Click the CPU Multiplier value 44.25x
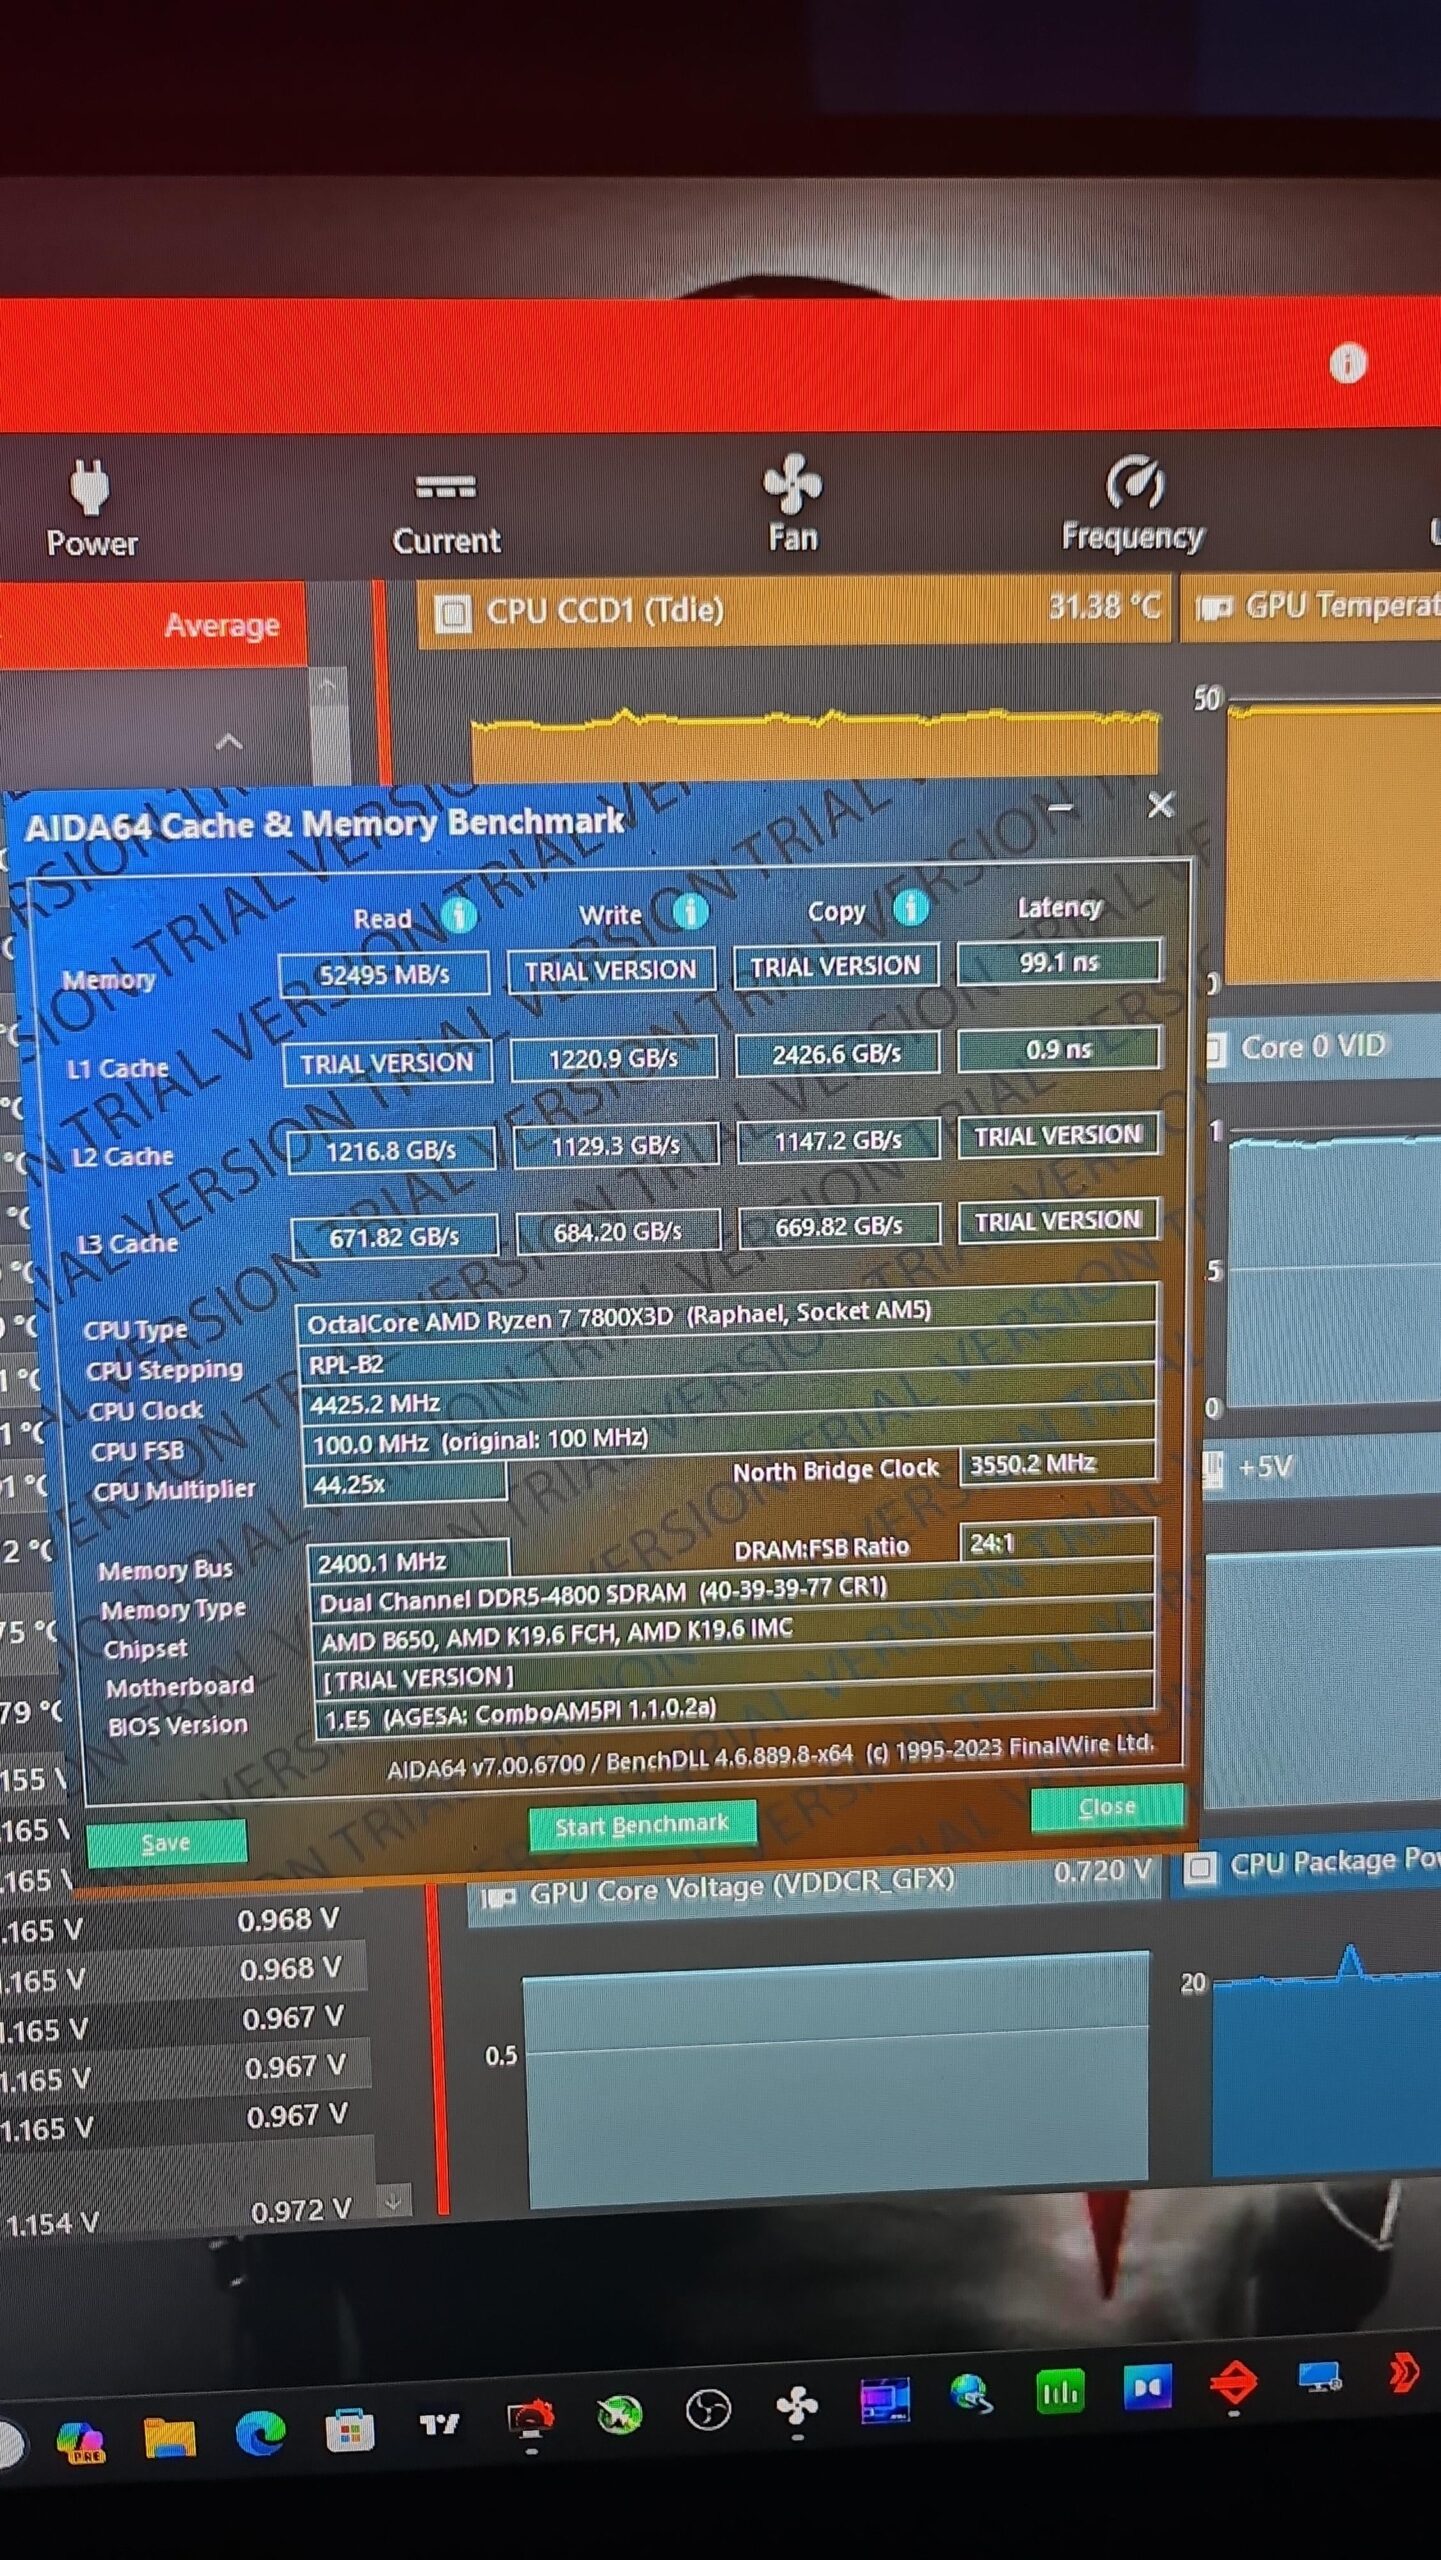 click(x=405, y=1484)
